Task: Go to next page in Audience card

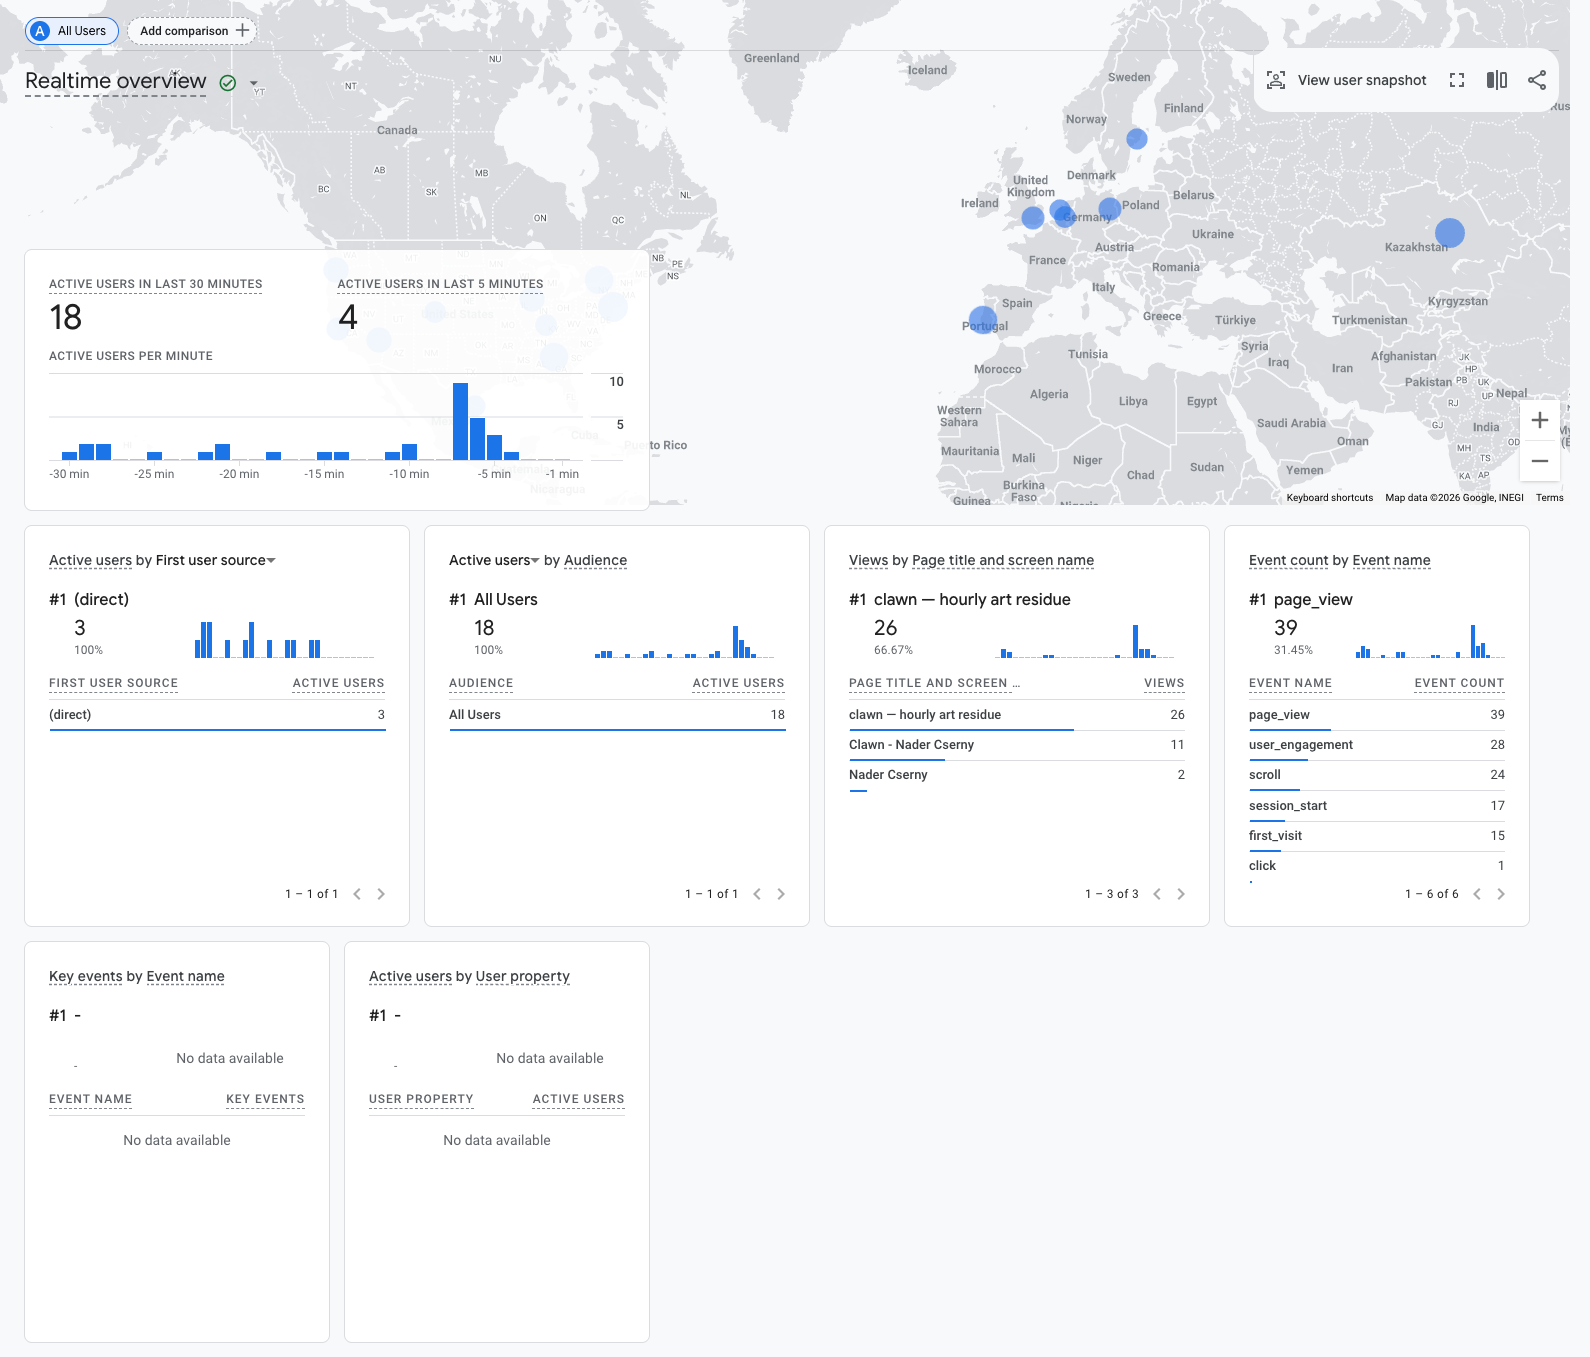Action: click(781, 894)
